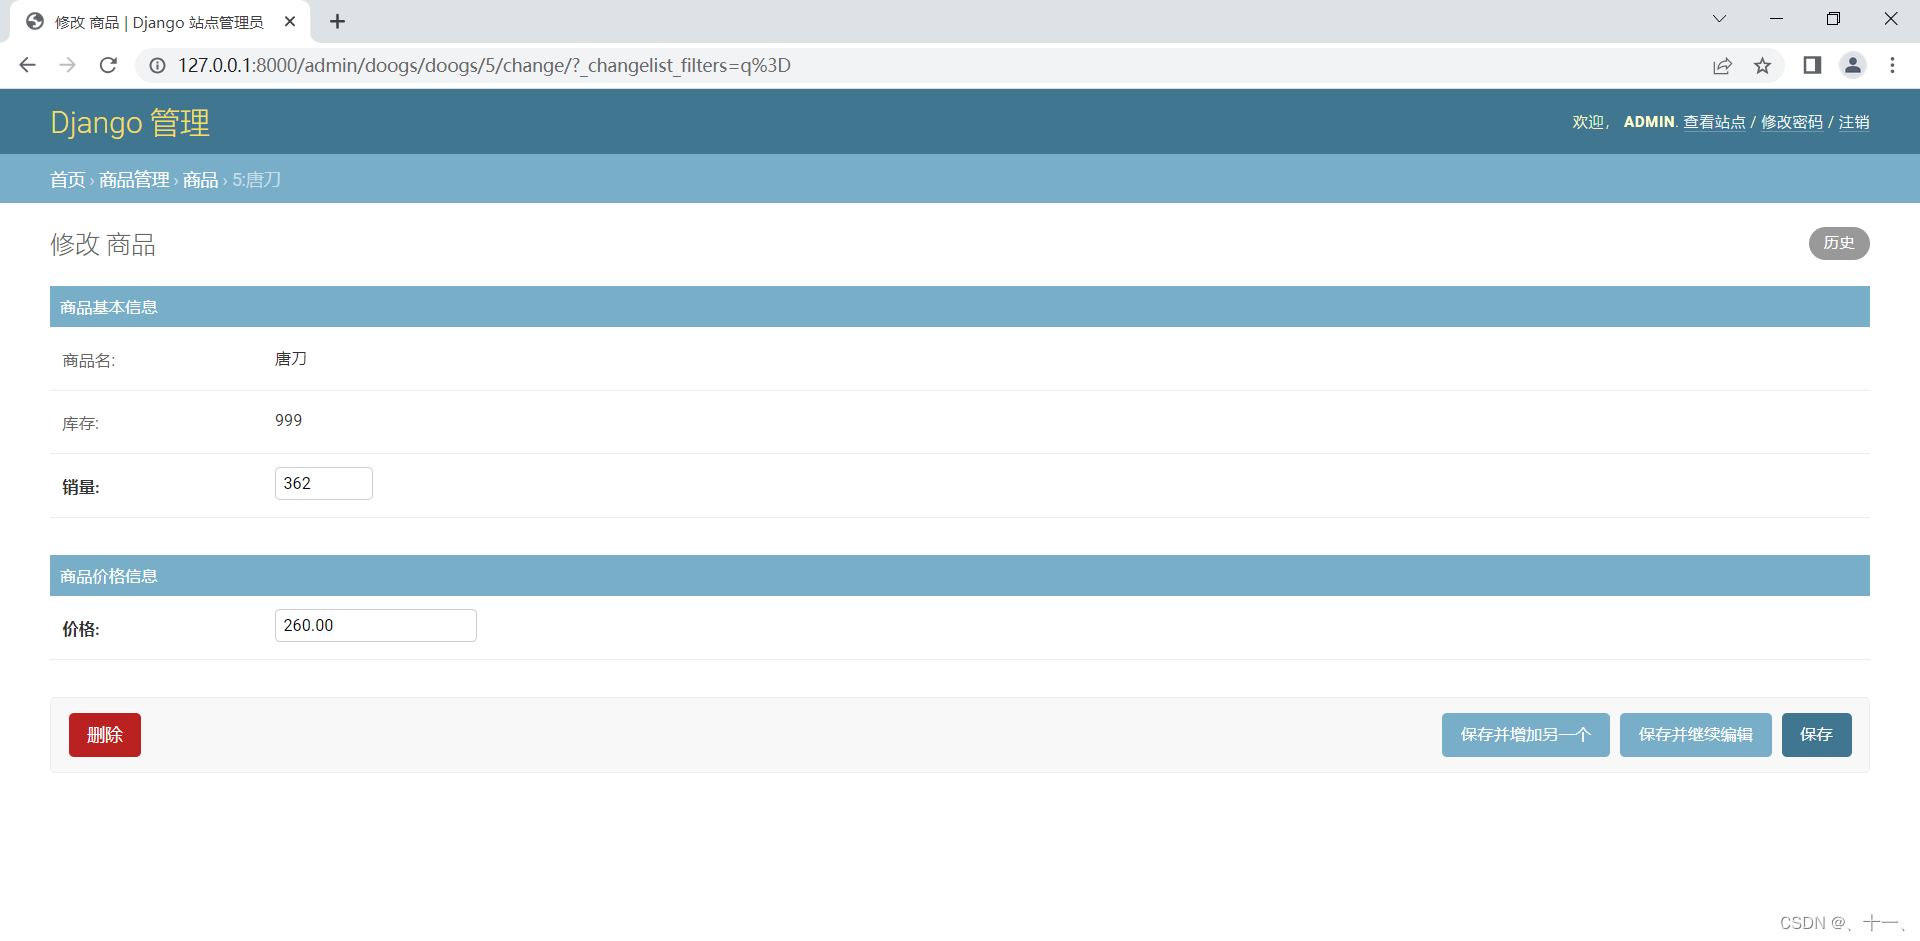The image size is (1920, 941).
Task: View 历史 history button
Action: coord(1839,243)
